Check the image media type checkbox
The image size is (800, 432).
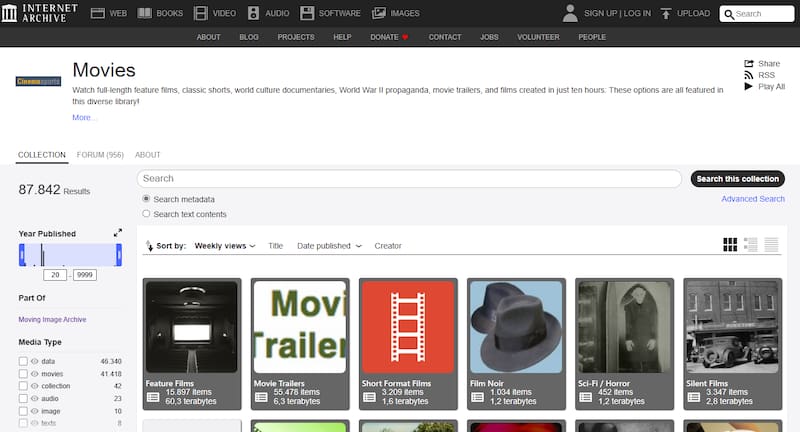pos(23,411)
